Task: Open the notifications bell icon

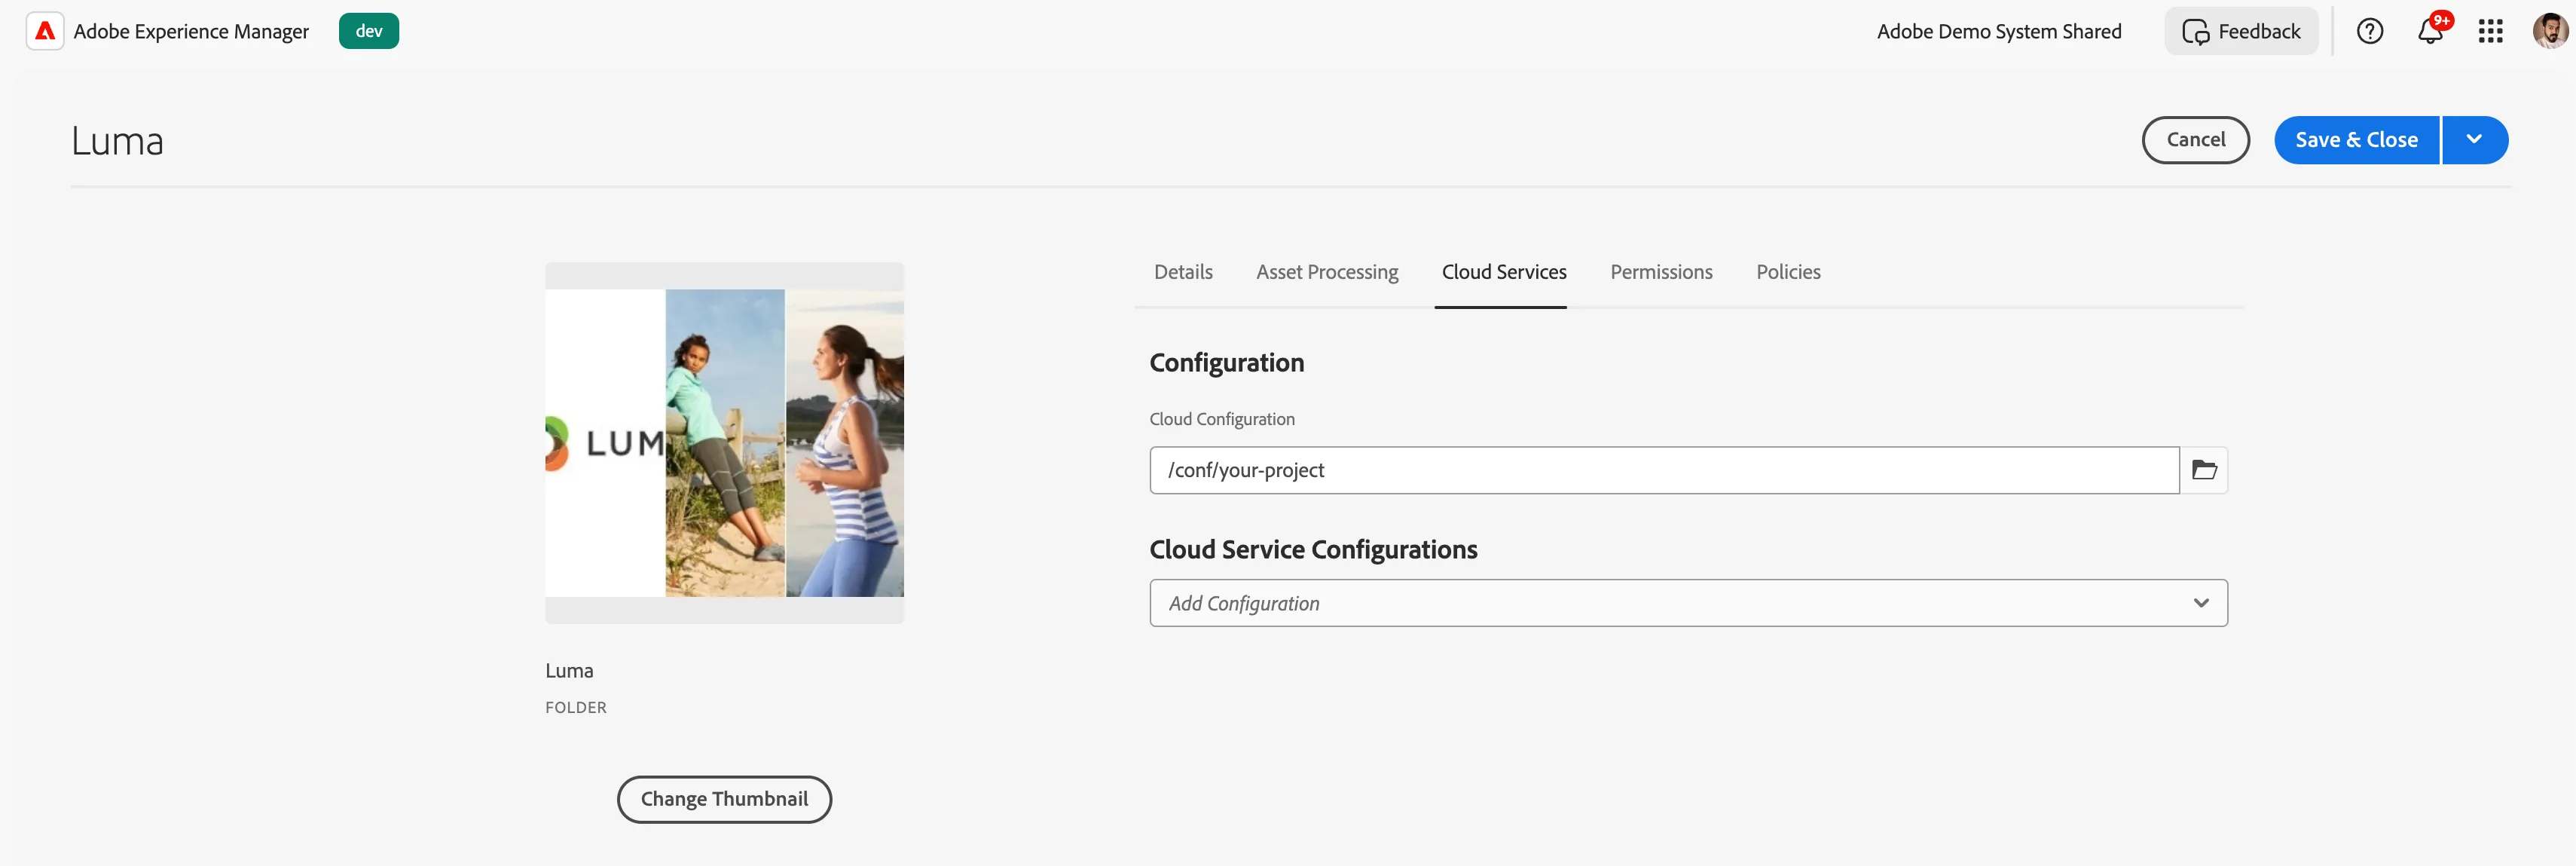Action: click(2431, 31)
